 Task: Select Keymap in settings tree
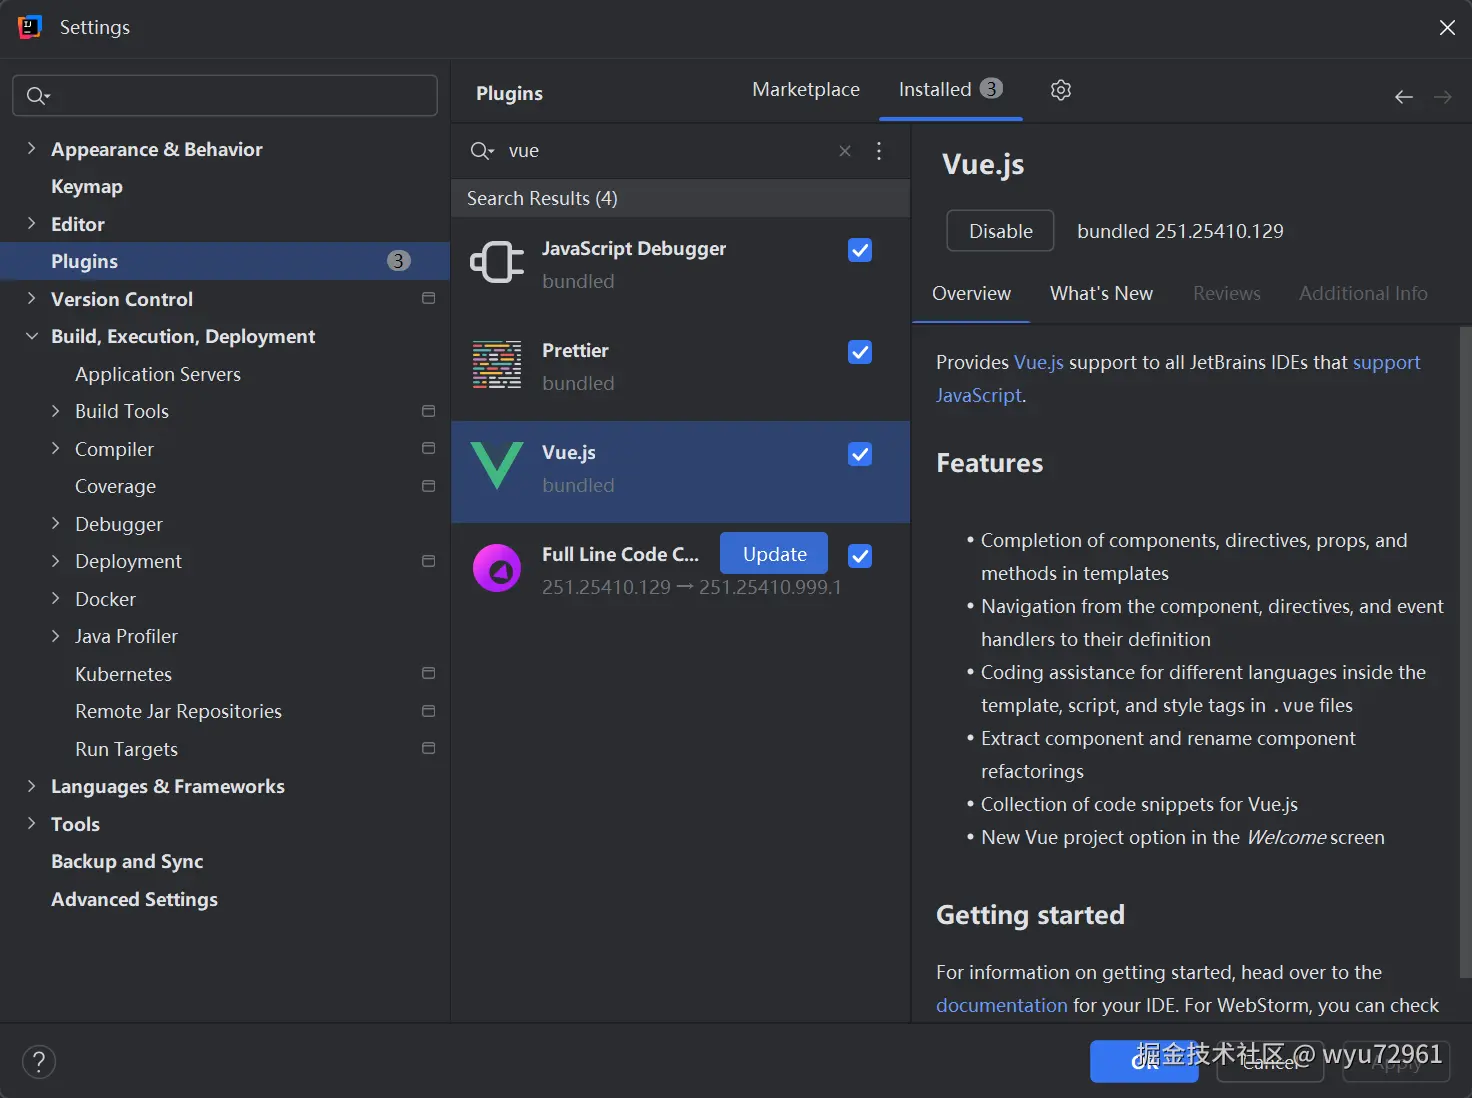(87, 187)
